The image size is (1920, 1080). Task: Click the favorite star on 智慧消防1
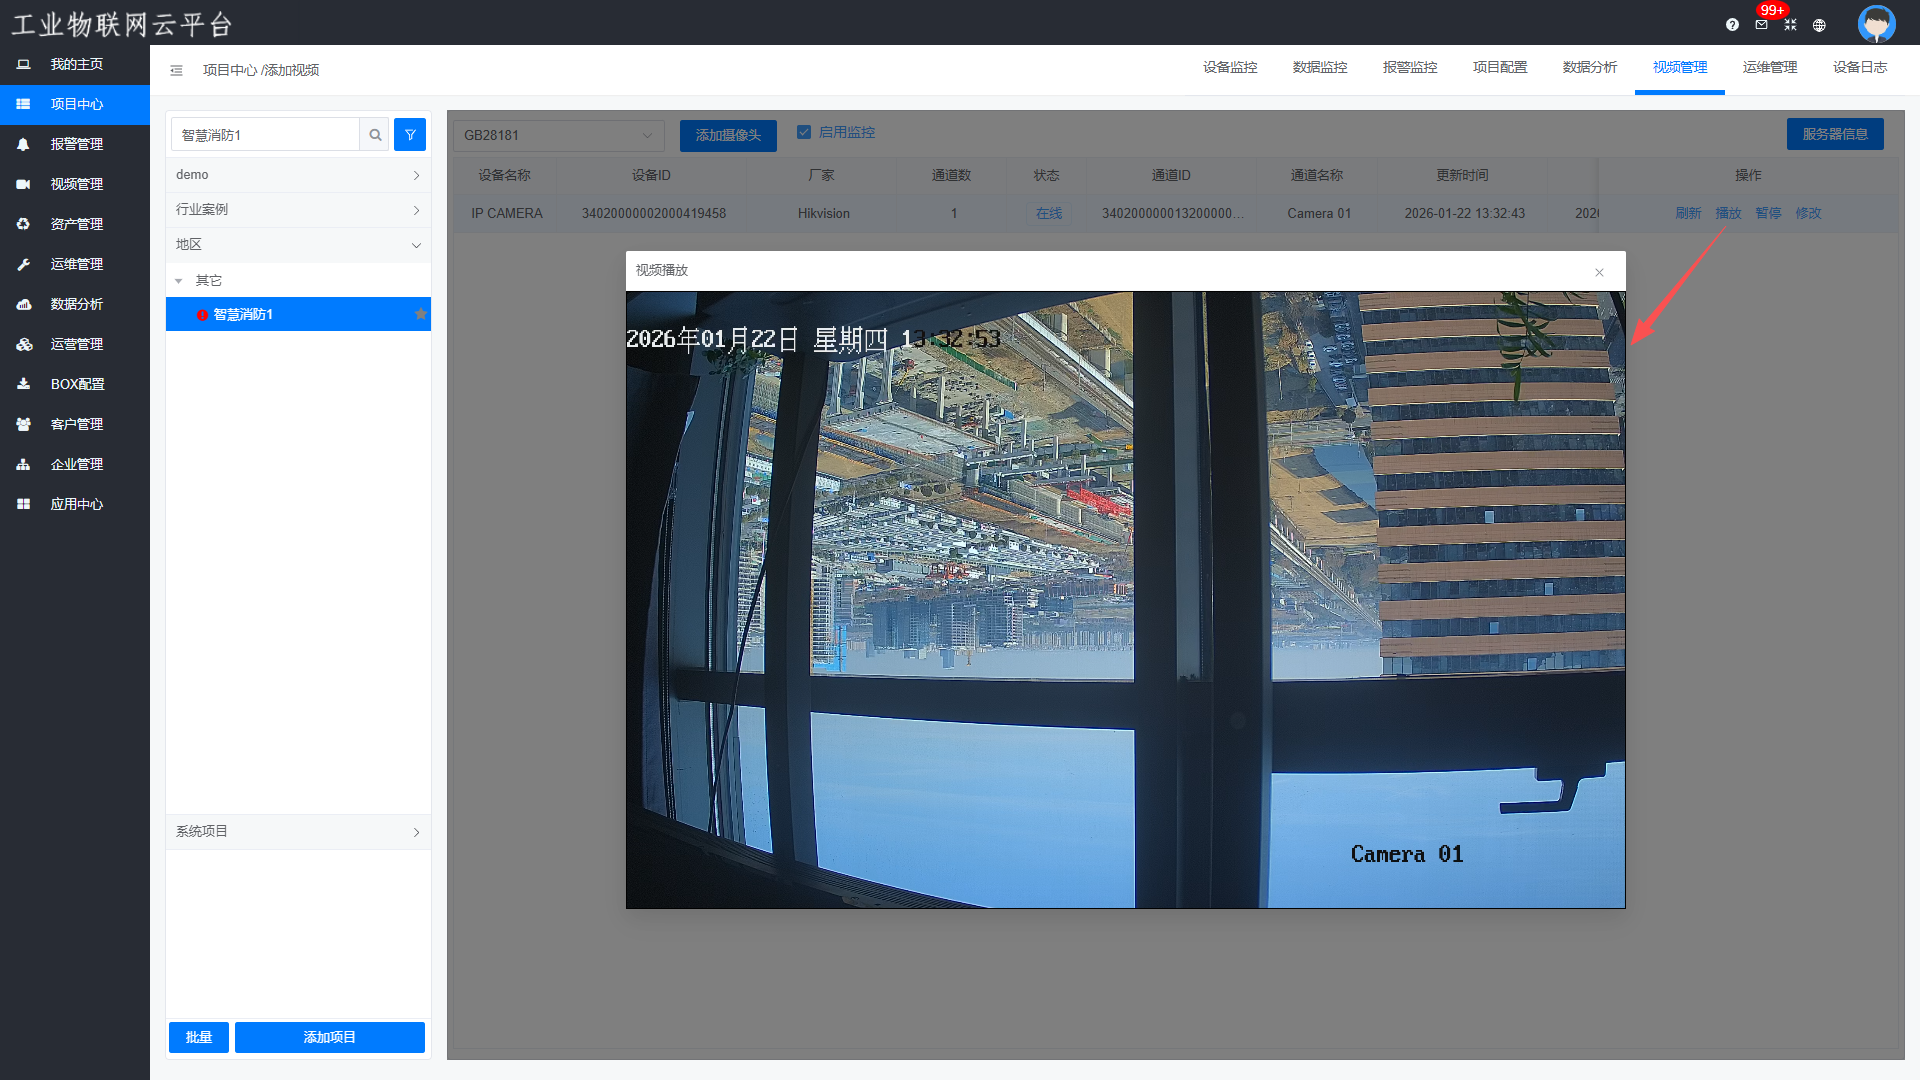(x=421, y=314)
